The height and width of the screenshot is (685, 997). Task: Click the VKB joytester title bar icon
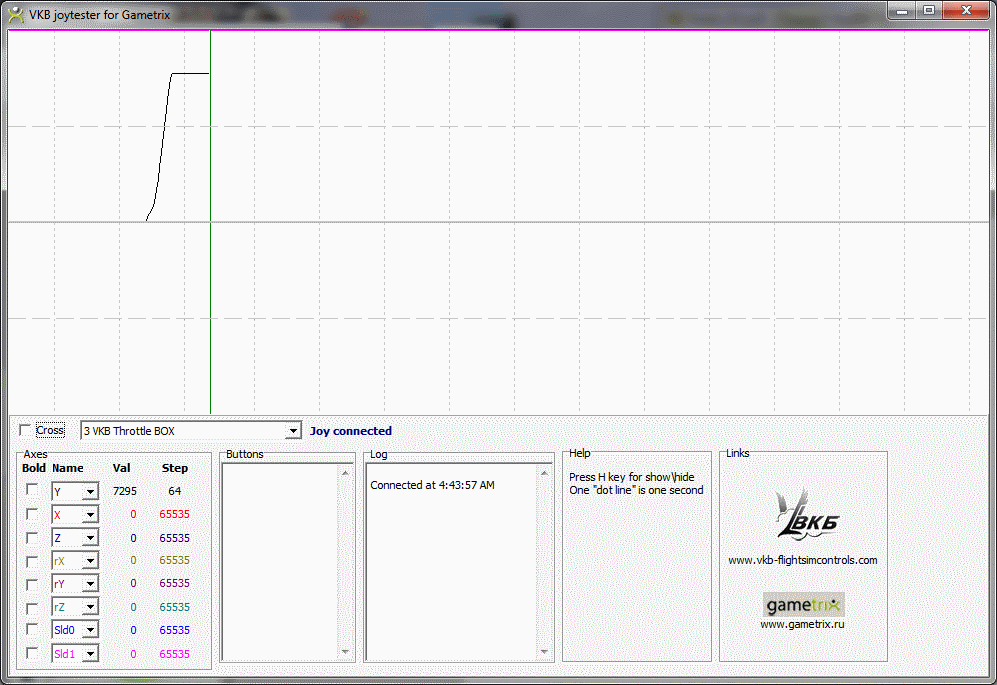(x=16, y=14)
